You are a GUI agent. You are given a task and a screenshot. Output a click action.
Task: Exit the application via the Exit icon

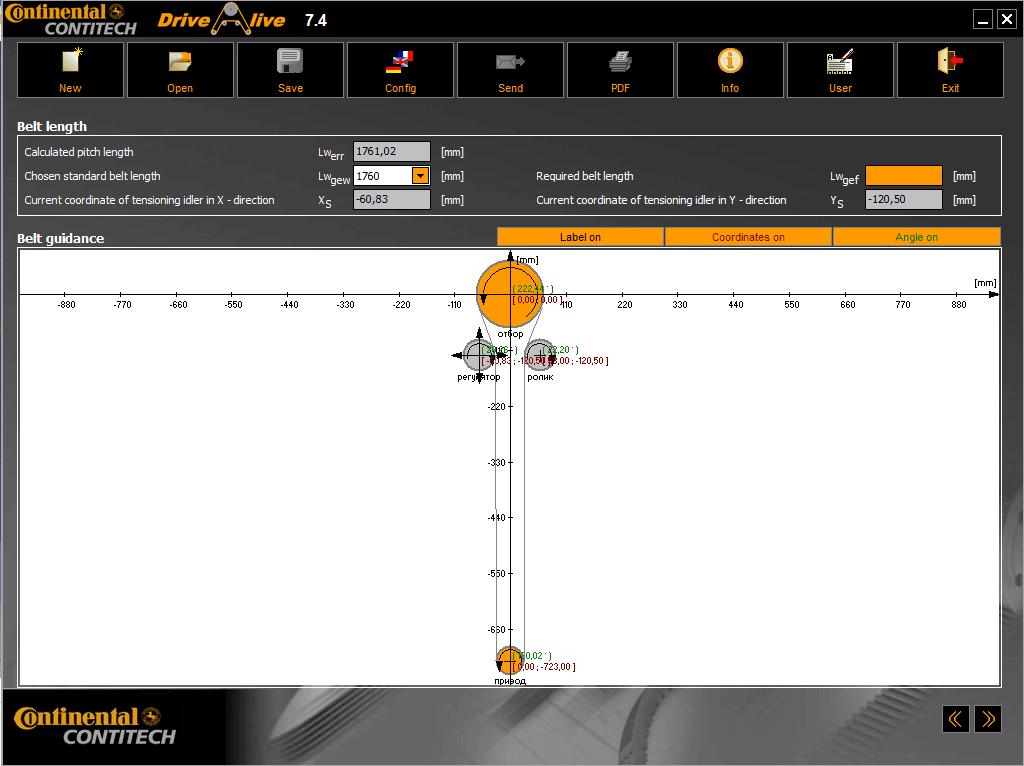pyautogui.click(x=950, y=63)
